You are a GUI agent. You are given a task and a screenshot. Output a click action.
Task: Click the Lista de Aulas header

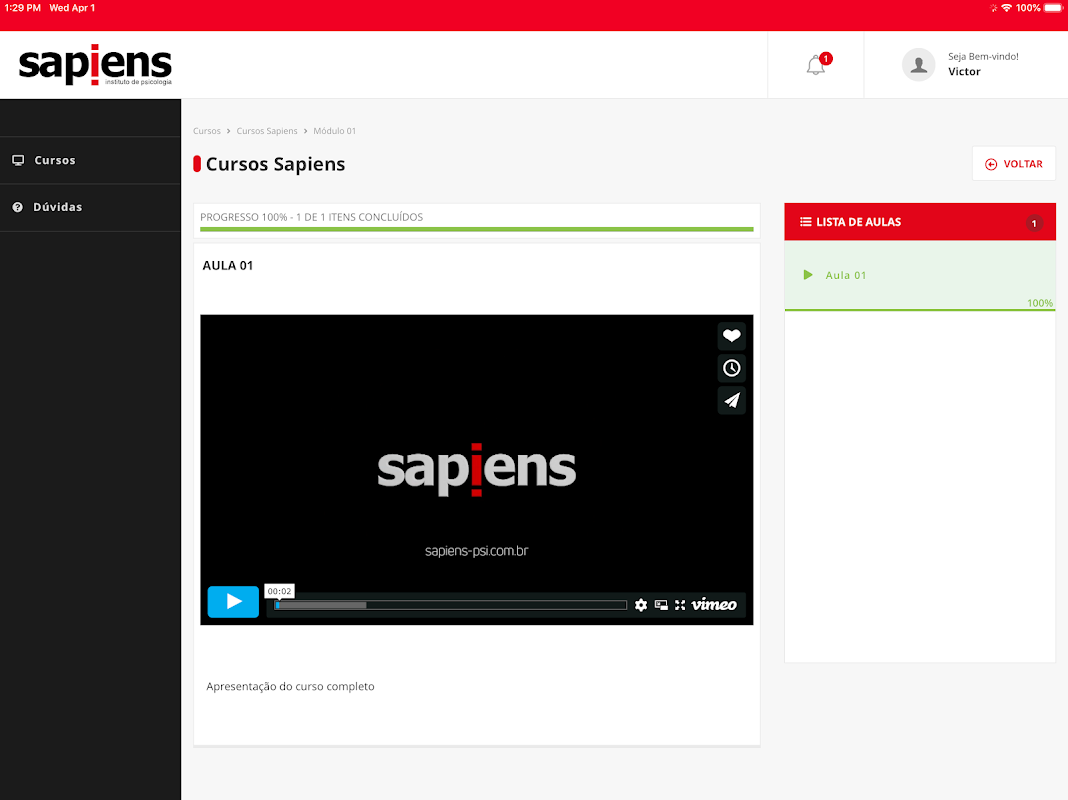pyautogui.click(x=920, y=222)
